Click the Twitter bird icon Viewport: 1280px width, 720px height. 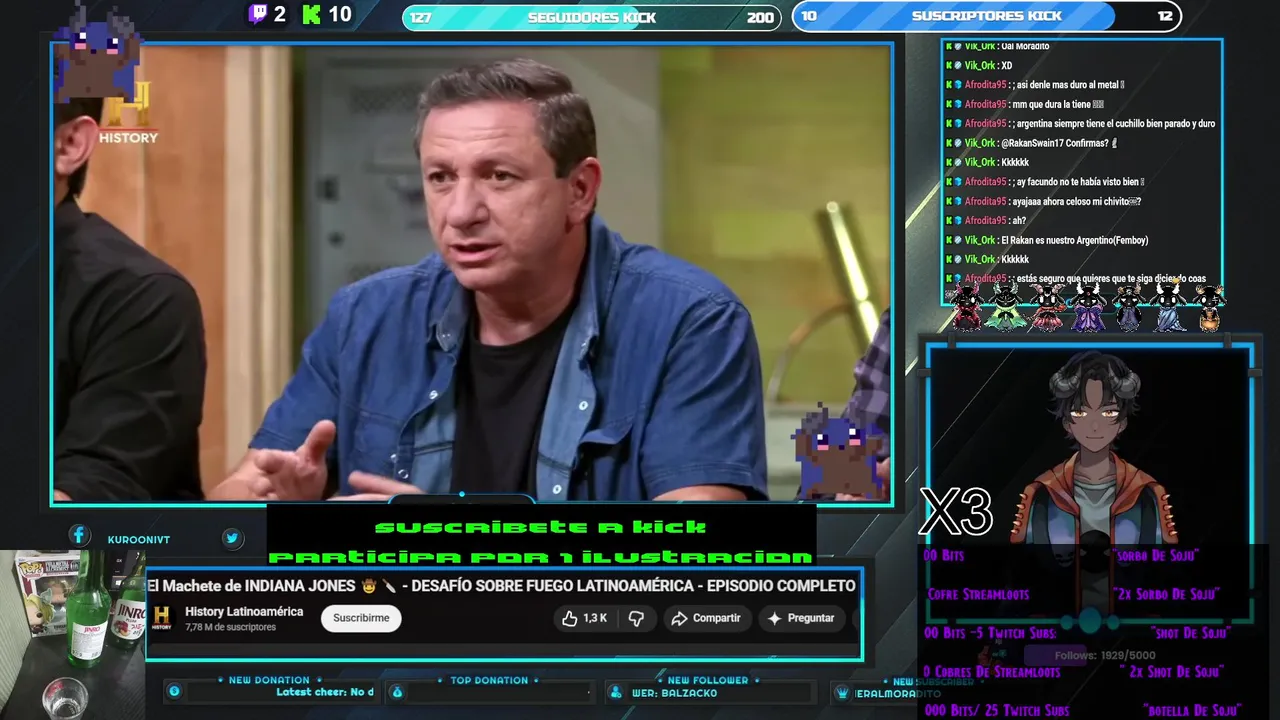click(232, 538)
